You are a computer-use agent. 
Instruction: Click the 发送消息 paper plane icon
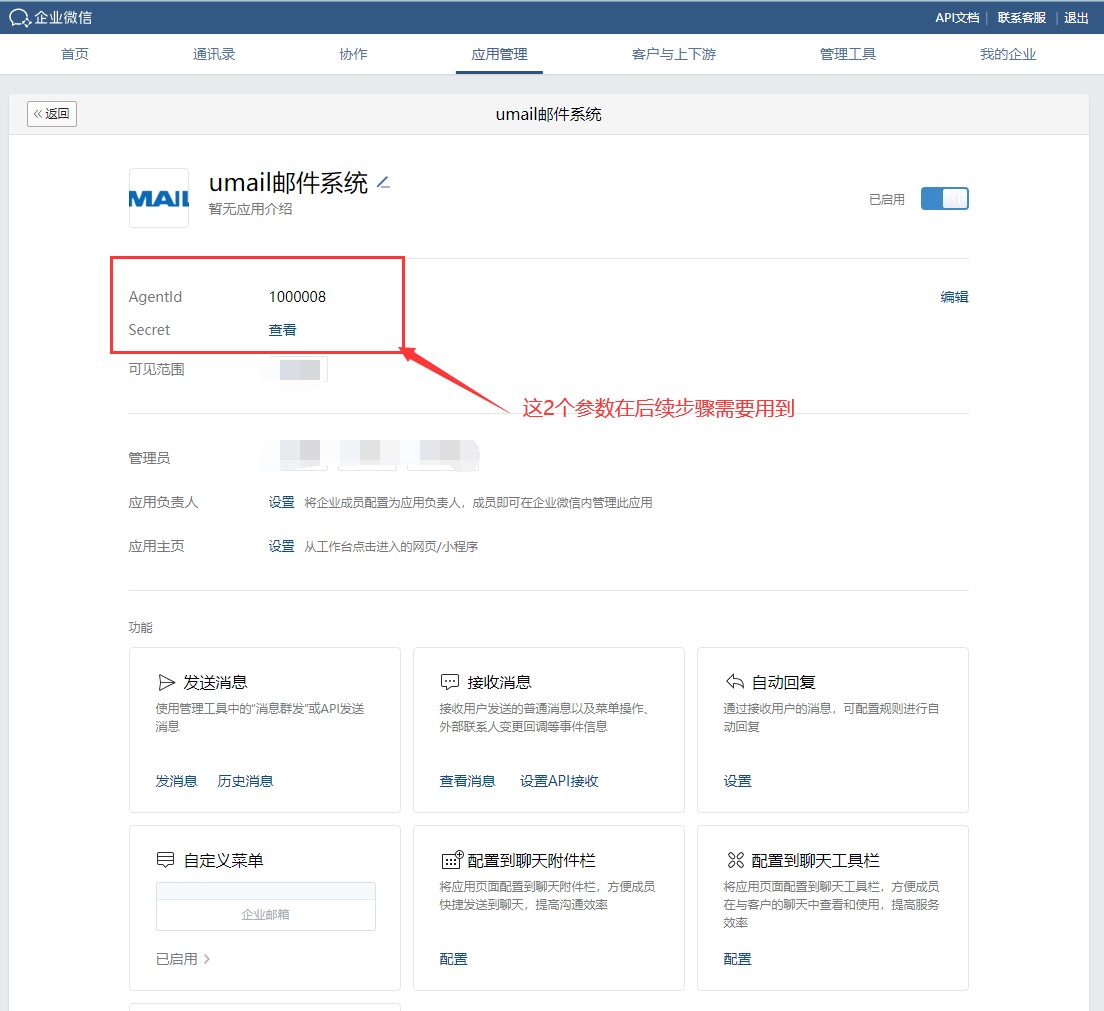point(166,682)
